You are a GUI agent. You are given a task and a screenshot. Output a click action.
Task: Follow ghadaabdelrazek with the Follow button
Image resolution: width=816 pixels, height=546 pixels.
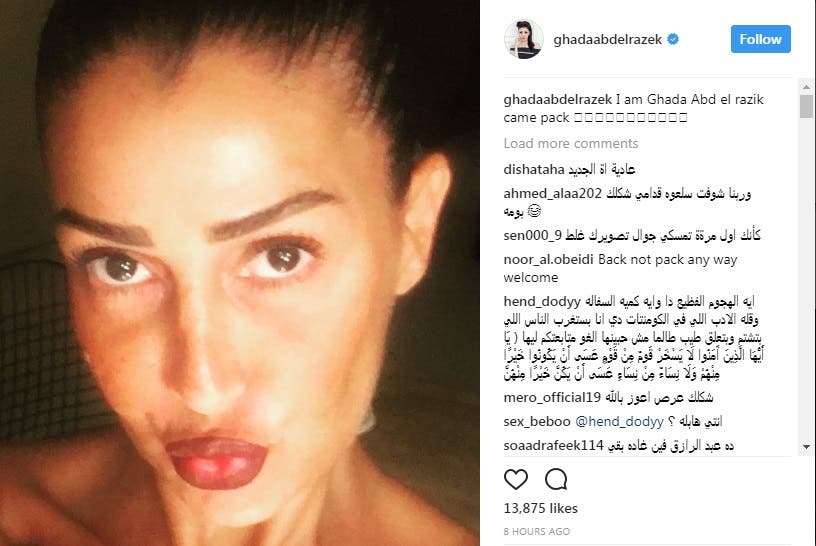pyautogui.click(x=760, y=39)
